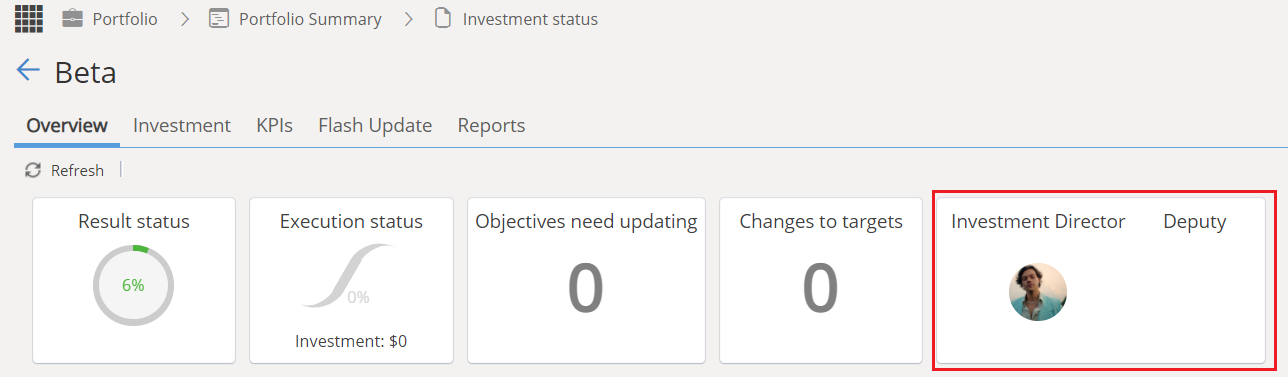This screenshot has width=1288, height=377.
Task: Open the Objectives need updating card
Action: [x=586, y=280]
